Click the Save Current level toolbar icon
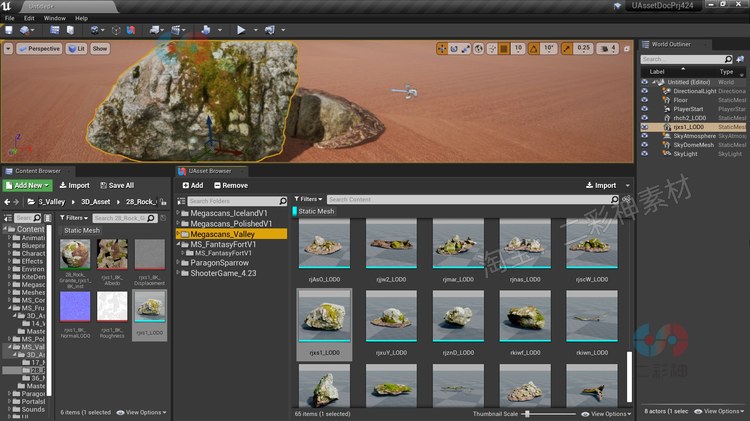Screen dimensions: 750x421 9,30
